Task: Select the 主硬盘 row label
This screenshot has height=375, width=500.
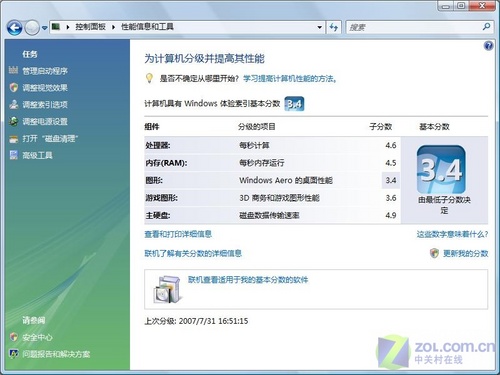Action: coord(158,216)
